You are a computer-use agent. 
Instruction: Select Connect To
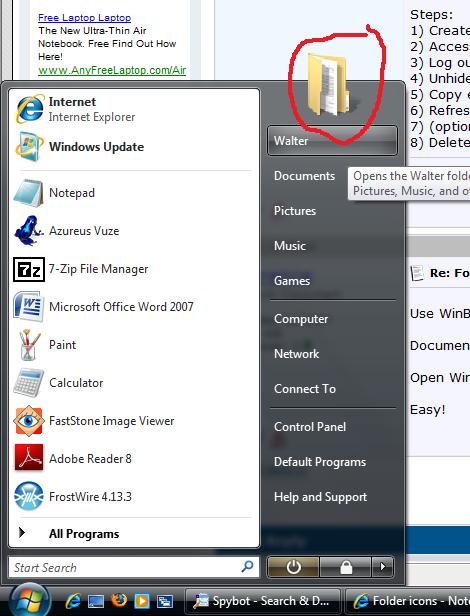click(305, 389)
